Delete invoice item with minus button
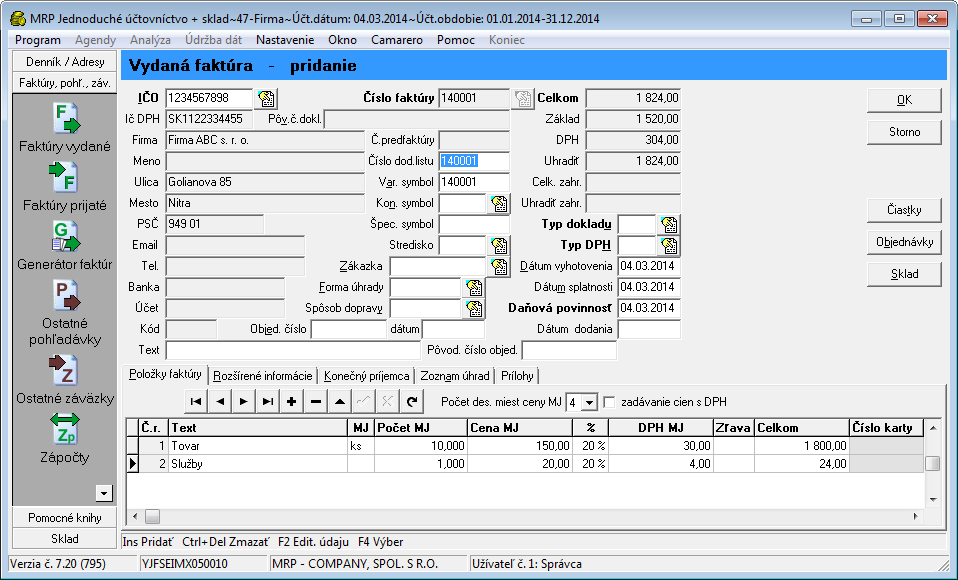958x580 pixels. click(315, 402)
